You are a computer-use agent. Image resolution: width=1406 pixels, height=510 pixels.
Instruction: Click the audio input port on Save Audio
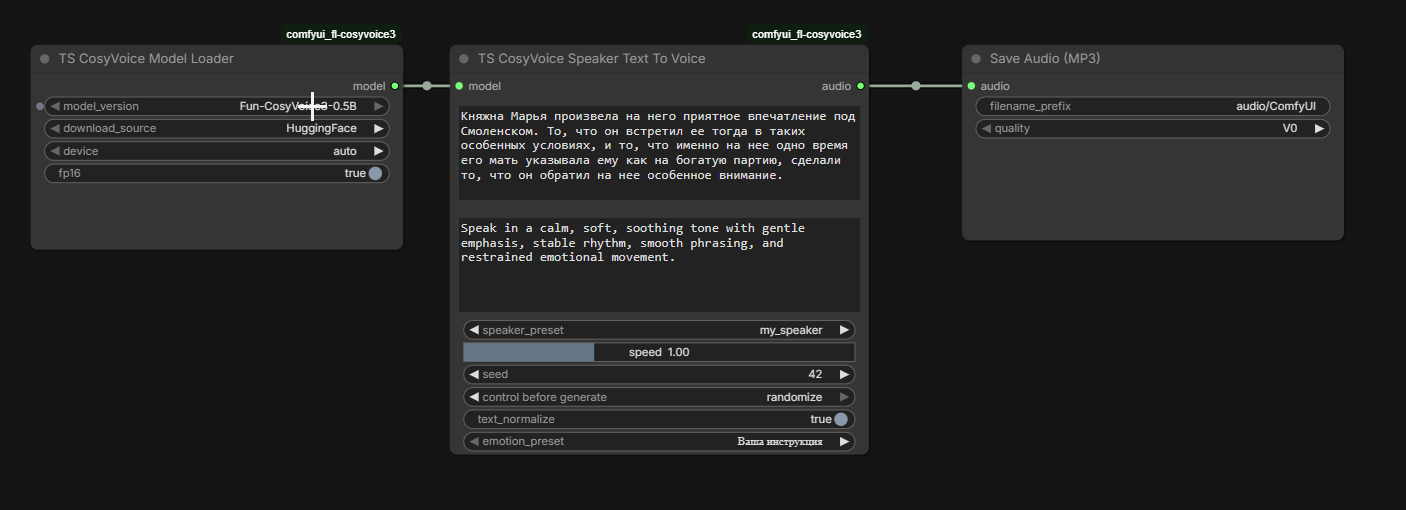click(971, 86)
